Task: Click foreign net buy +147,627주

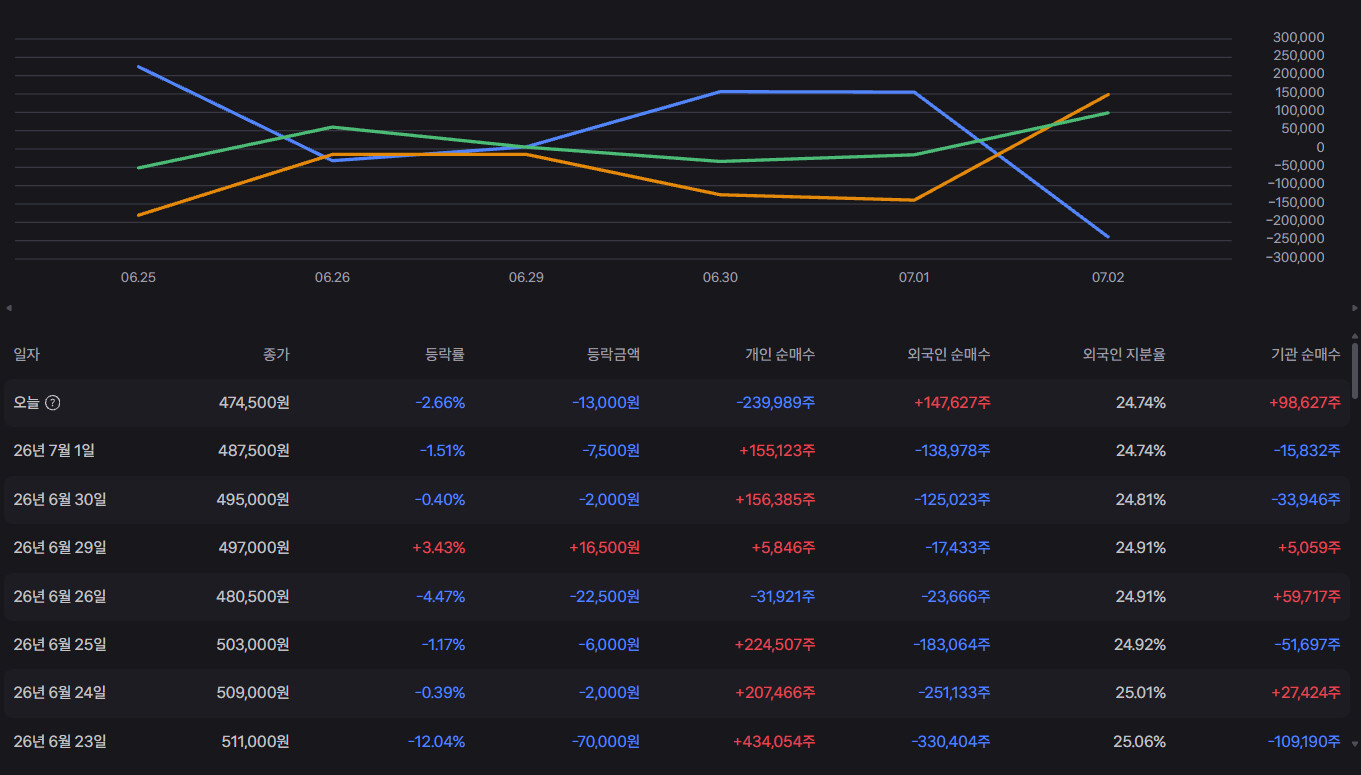Action: click(952, 403)
